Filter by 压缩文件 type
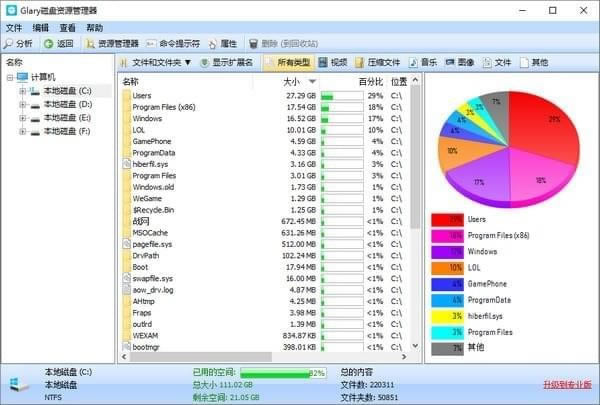This screenshot has width=600, height=405. [x=377, y=62]
